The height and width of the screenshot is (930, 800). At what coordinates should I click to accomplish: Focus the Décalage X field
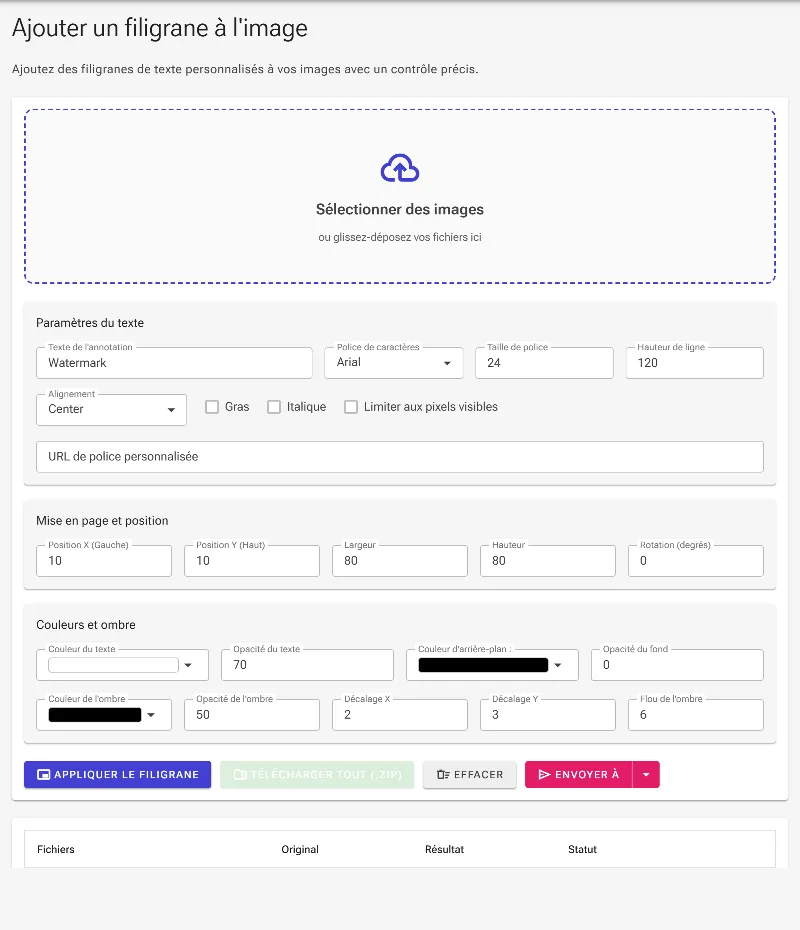pyautogui.click(x=400, y=715)
